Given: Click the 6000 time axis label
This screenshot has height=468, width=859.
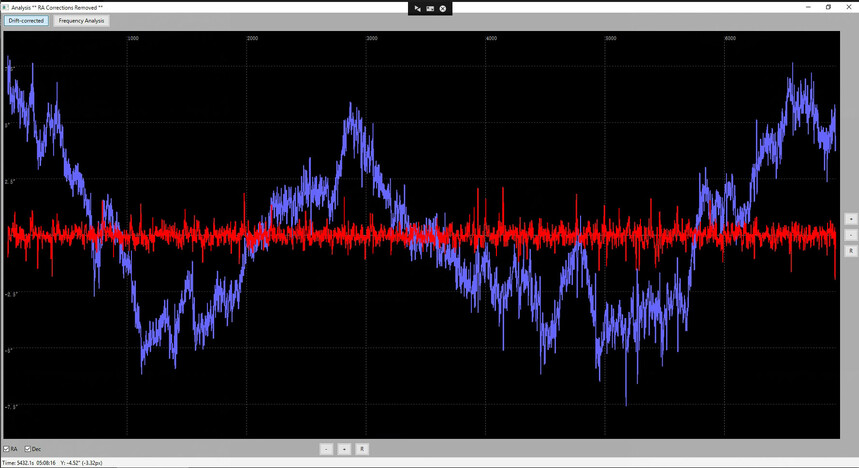Looking at the screenshot, I should pyautogui.click(x=730, y=38).
